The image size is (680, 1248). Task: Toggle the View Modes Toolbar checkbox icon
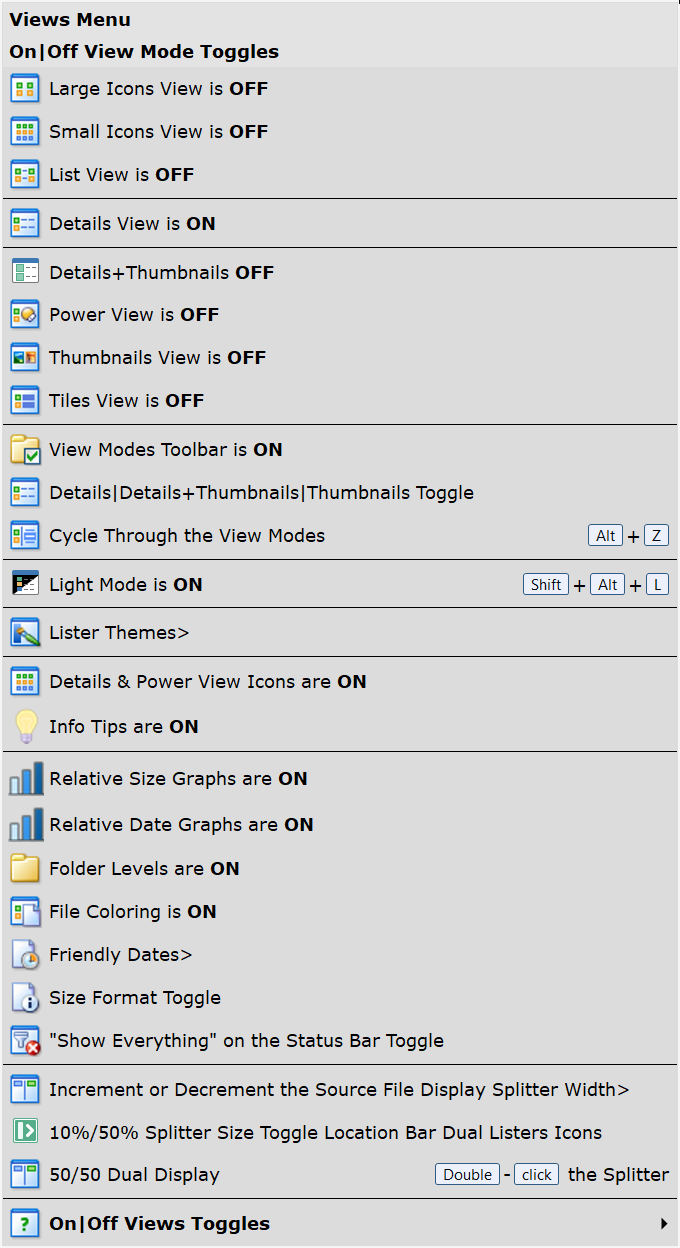coord(25,449)
